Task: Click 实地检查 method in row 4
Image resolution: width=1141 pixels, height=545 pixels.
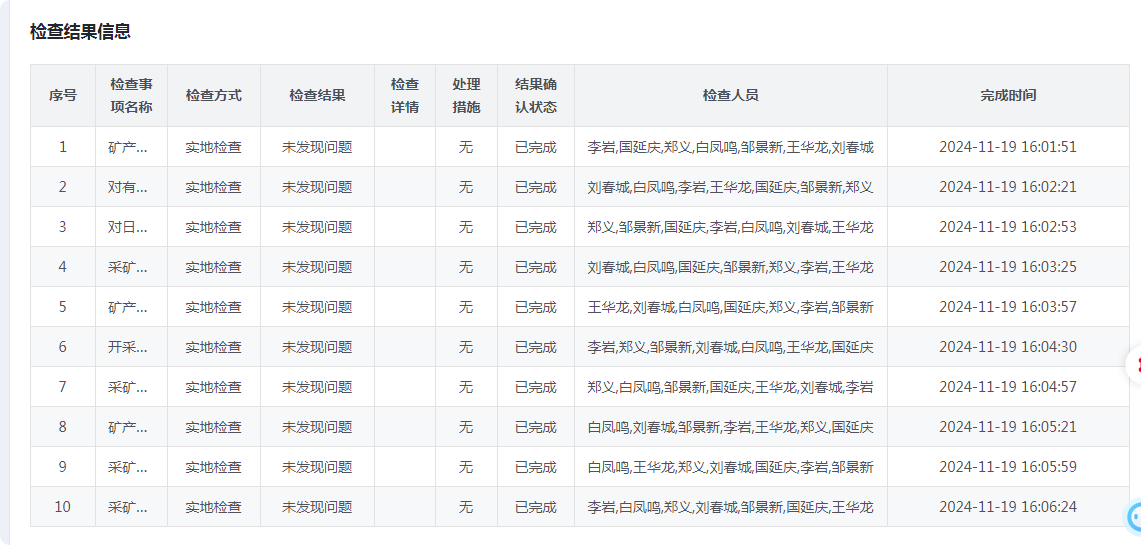Action: click(x=213, y=267)
